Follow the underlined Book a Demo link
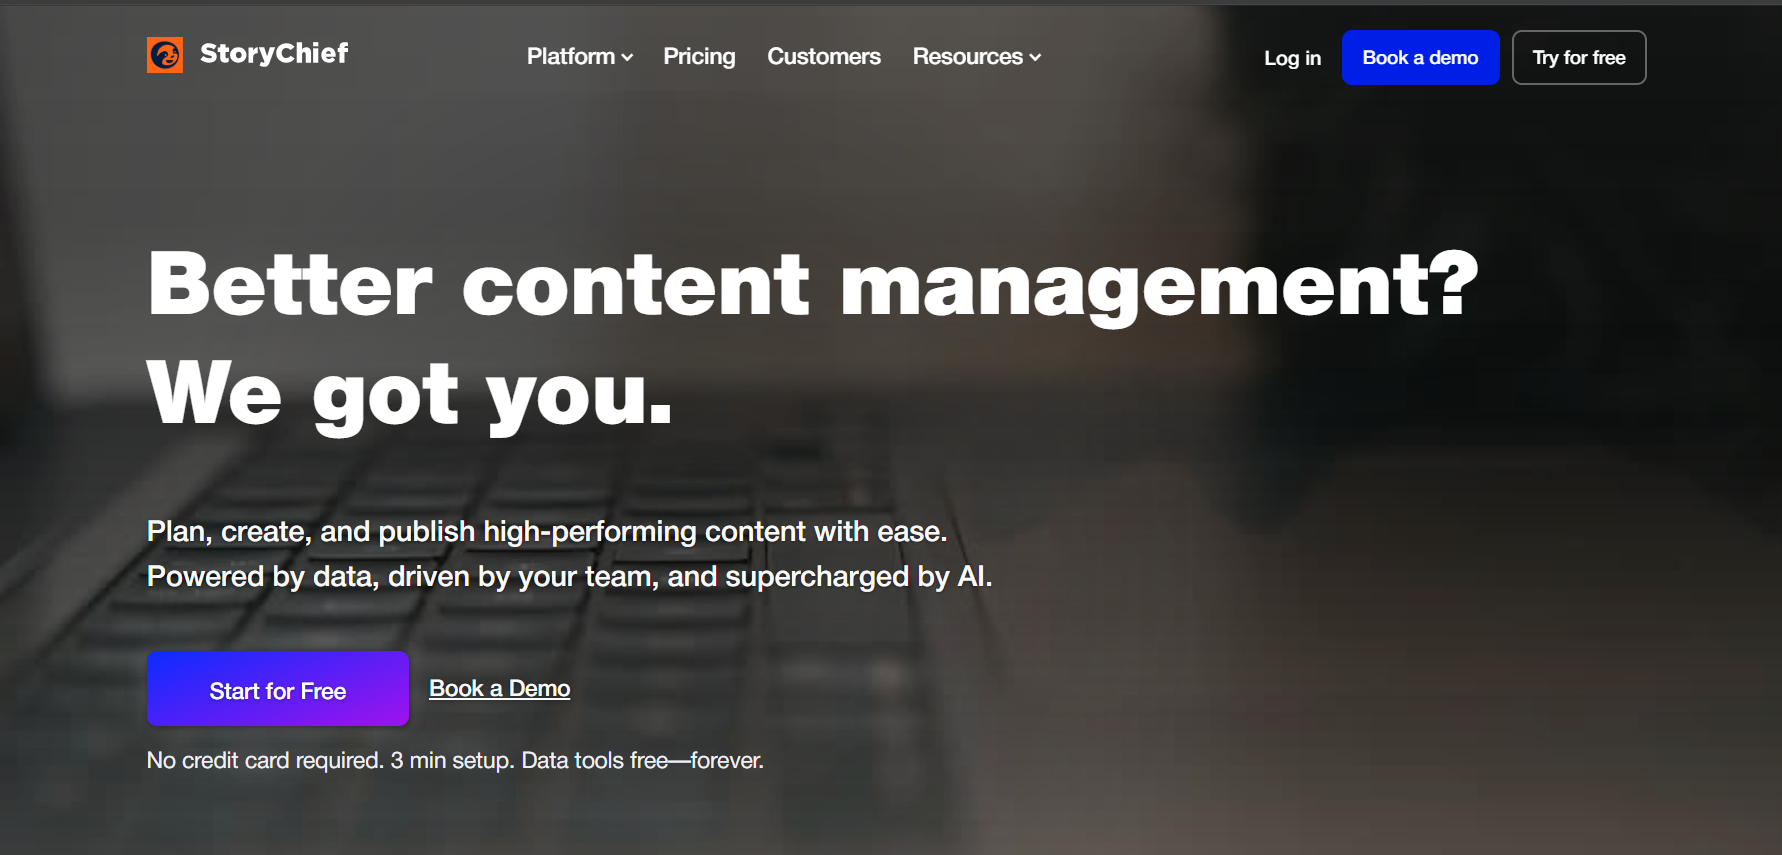Viewport: 1782px width, 855px height. 499,689
